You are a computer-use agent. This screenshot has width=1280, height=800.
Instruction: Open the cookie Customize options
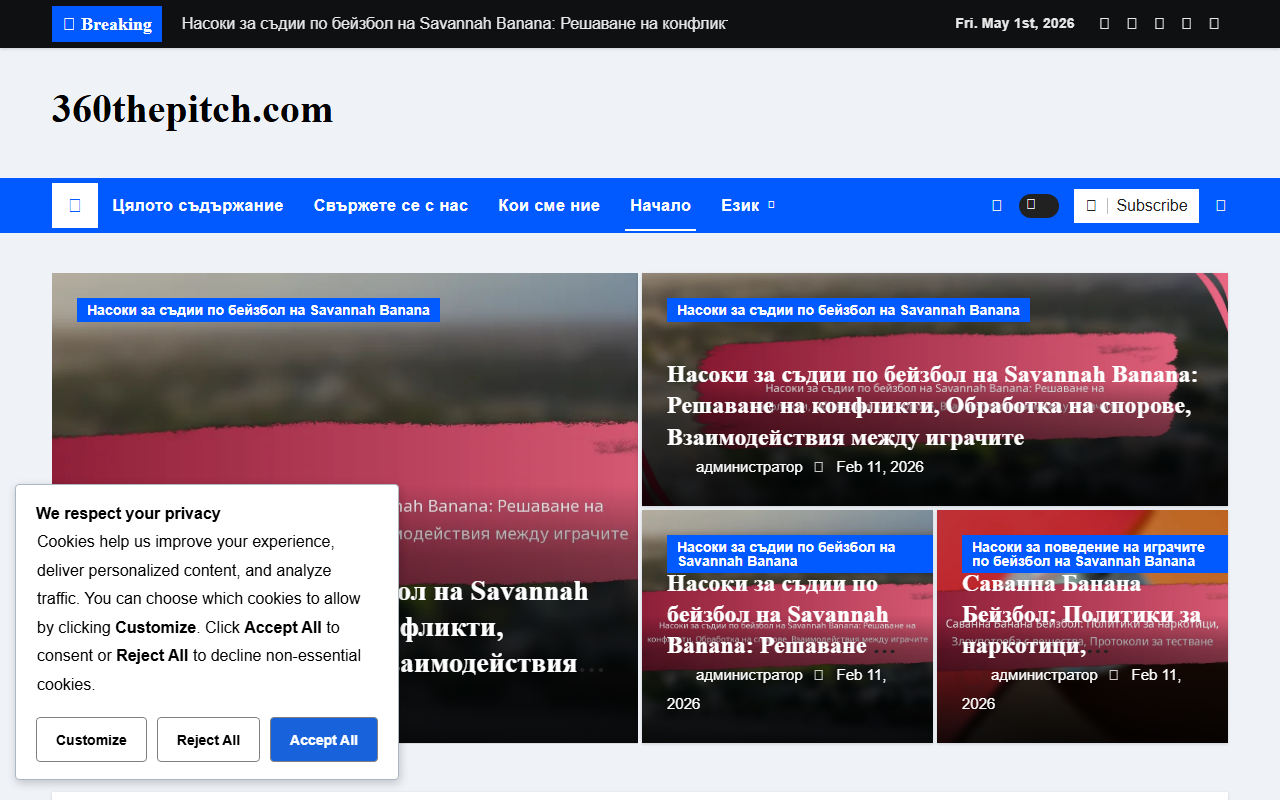click(x=91, y=740)
